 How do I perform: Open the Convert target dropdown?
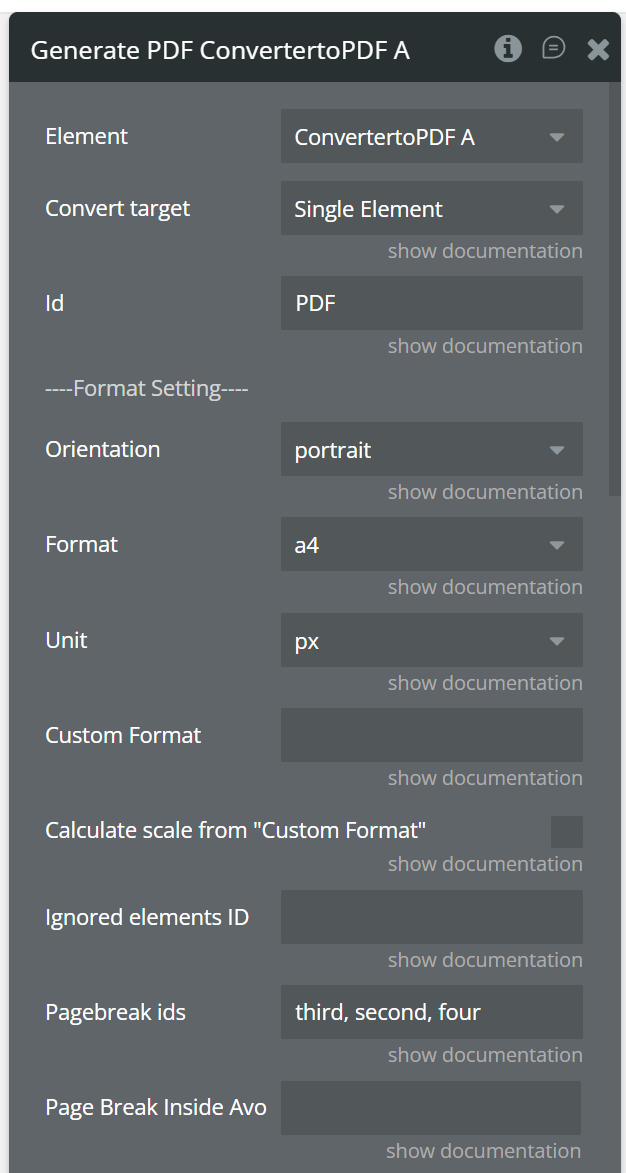tap(431, 209)
